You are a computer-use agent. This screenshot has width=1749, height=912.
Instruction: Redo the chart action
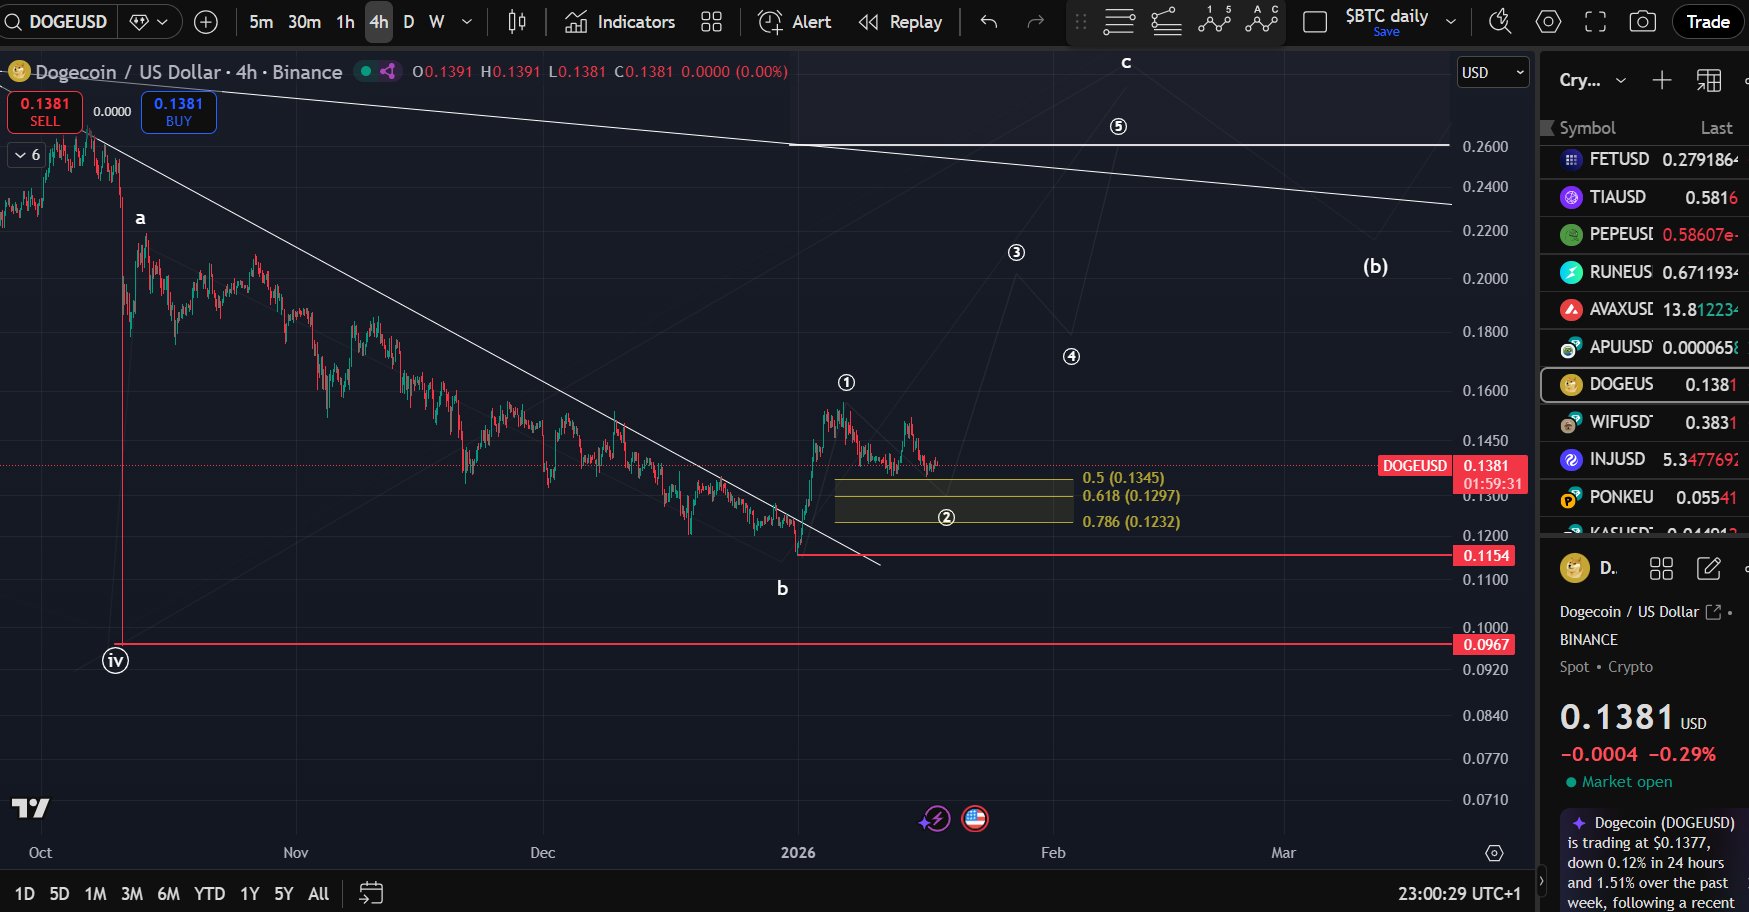[1036, 22]
